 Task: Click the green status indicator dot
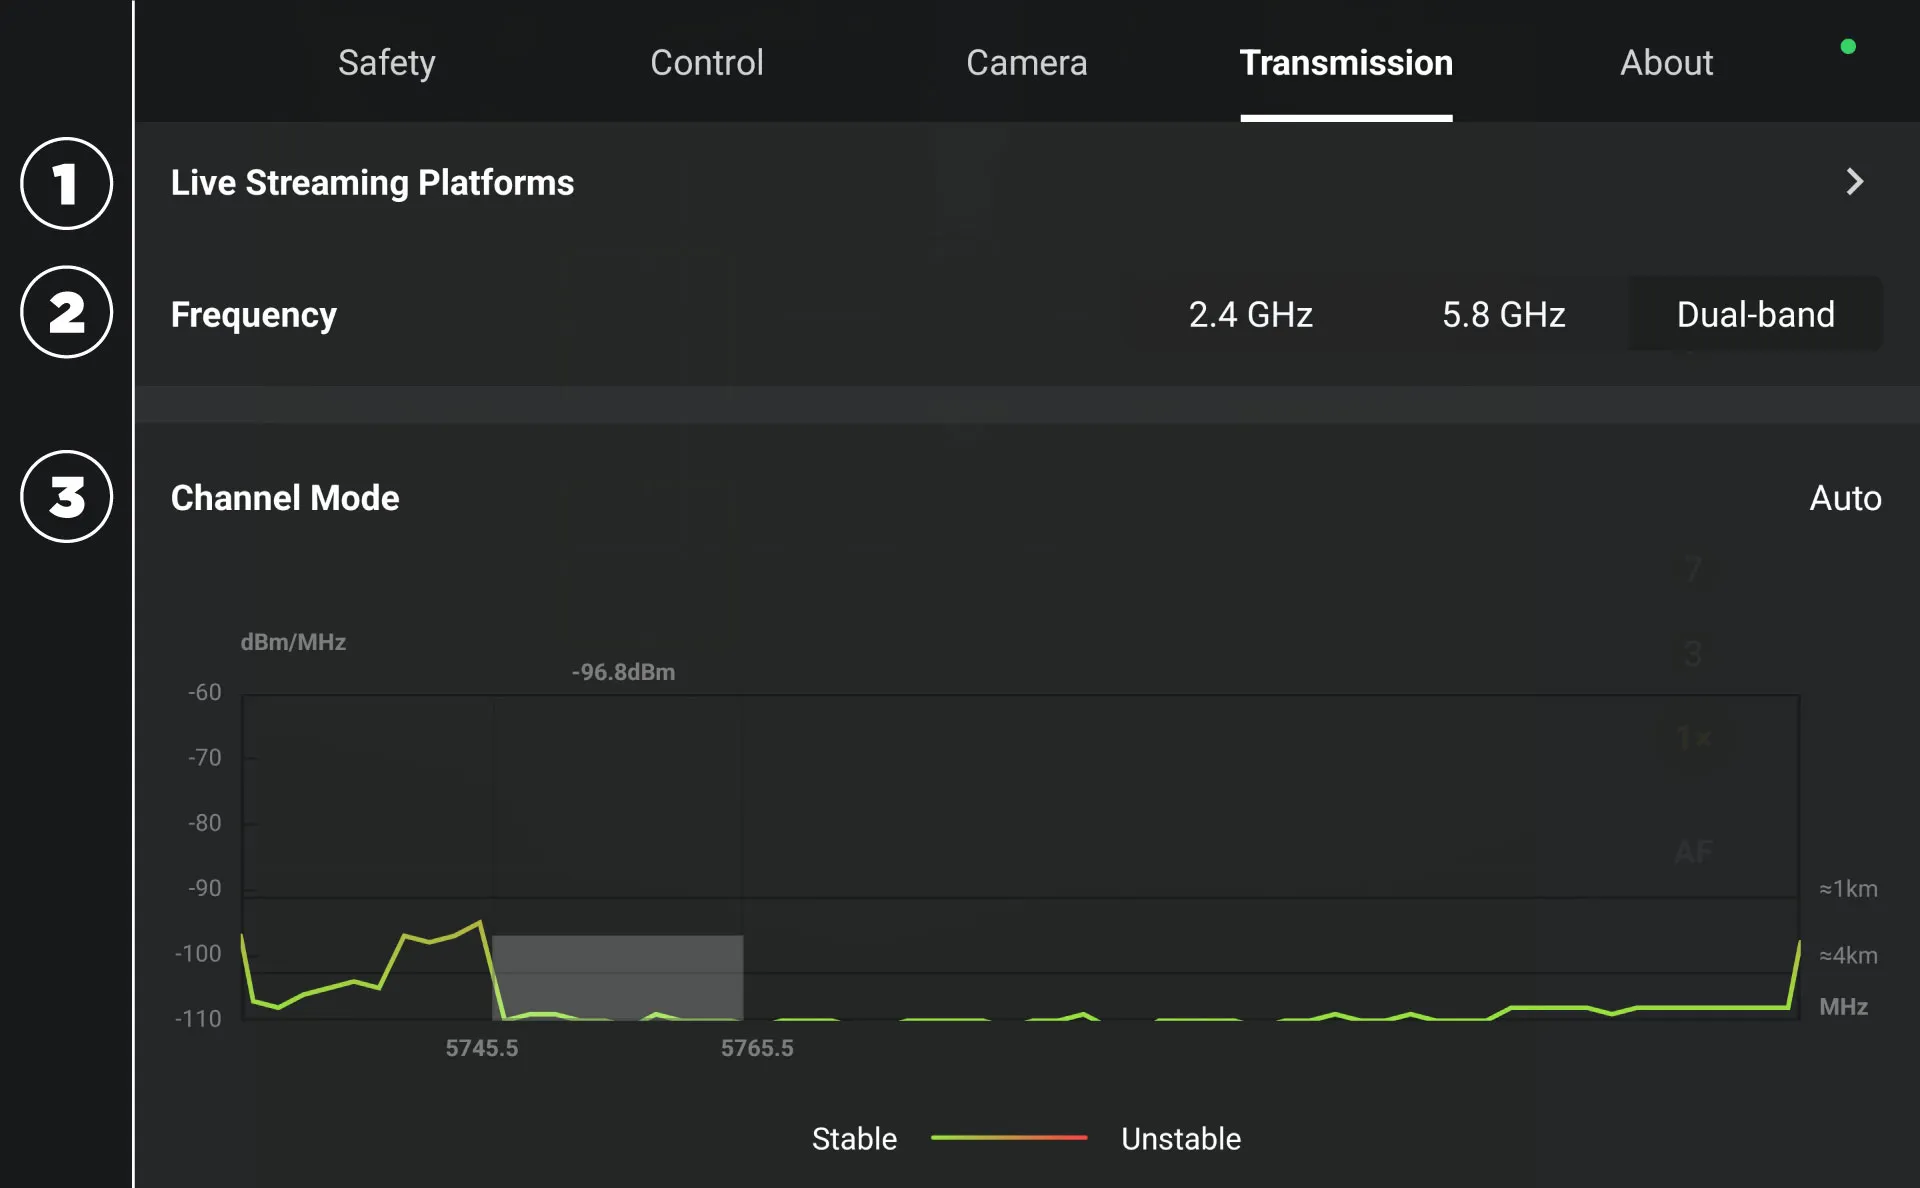(x=1848, y=46)
